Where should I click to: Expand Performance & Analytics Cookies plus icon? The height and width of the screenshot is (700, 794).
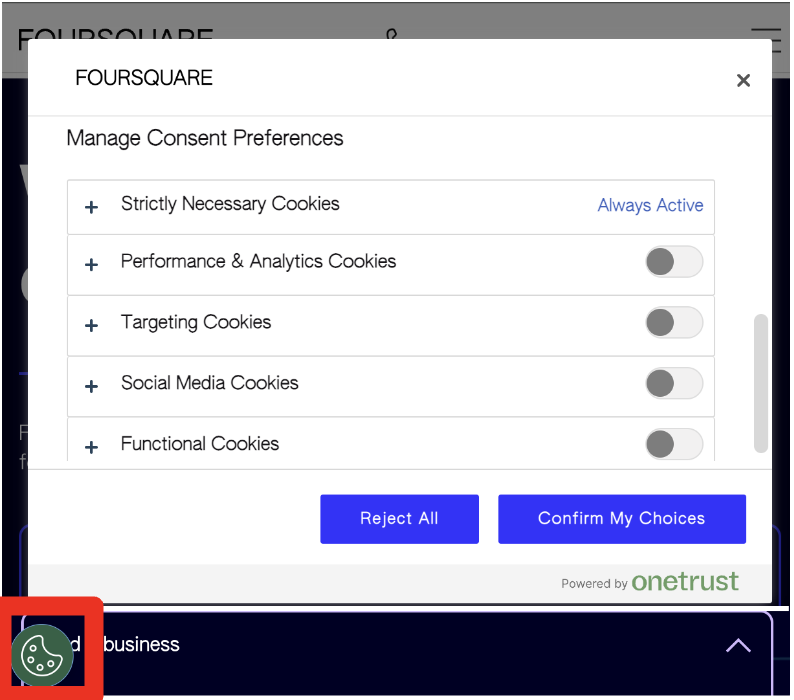92,265
